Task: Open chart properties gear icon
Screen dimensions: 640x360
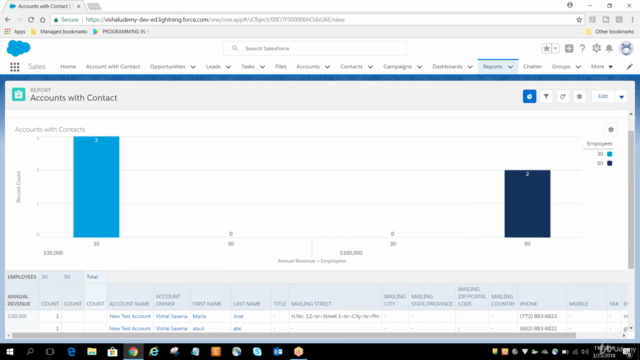Action: click(611, 129)
